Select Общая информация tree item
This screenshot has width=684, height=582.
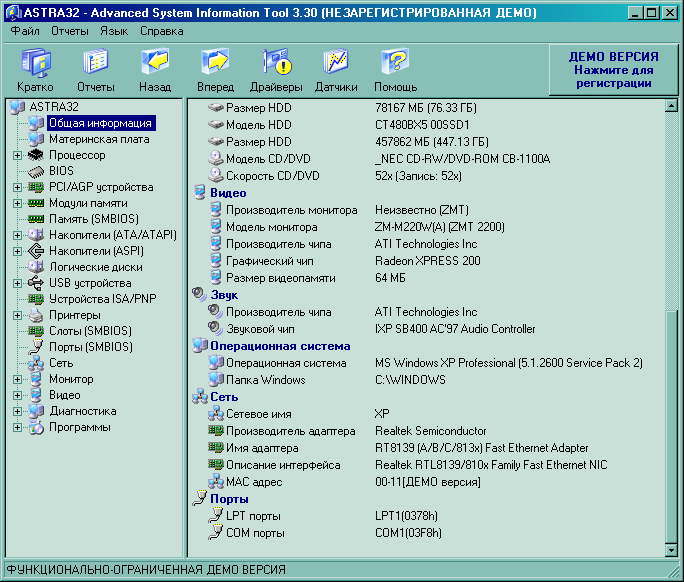coord(101,123)
